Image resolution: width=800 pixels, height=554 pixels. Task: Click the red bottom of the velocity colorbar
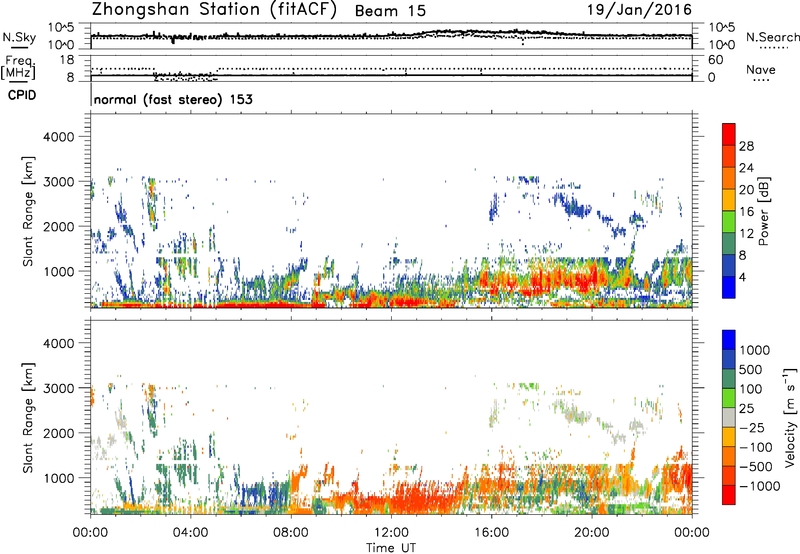point(729,495)
